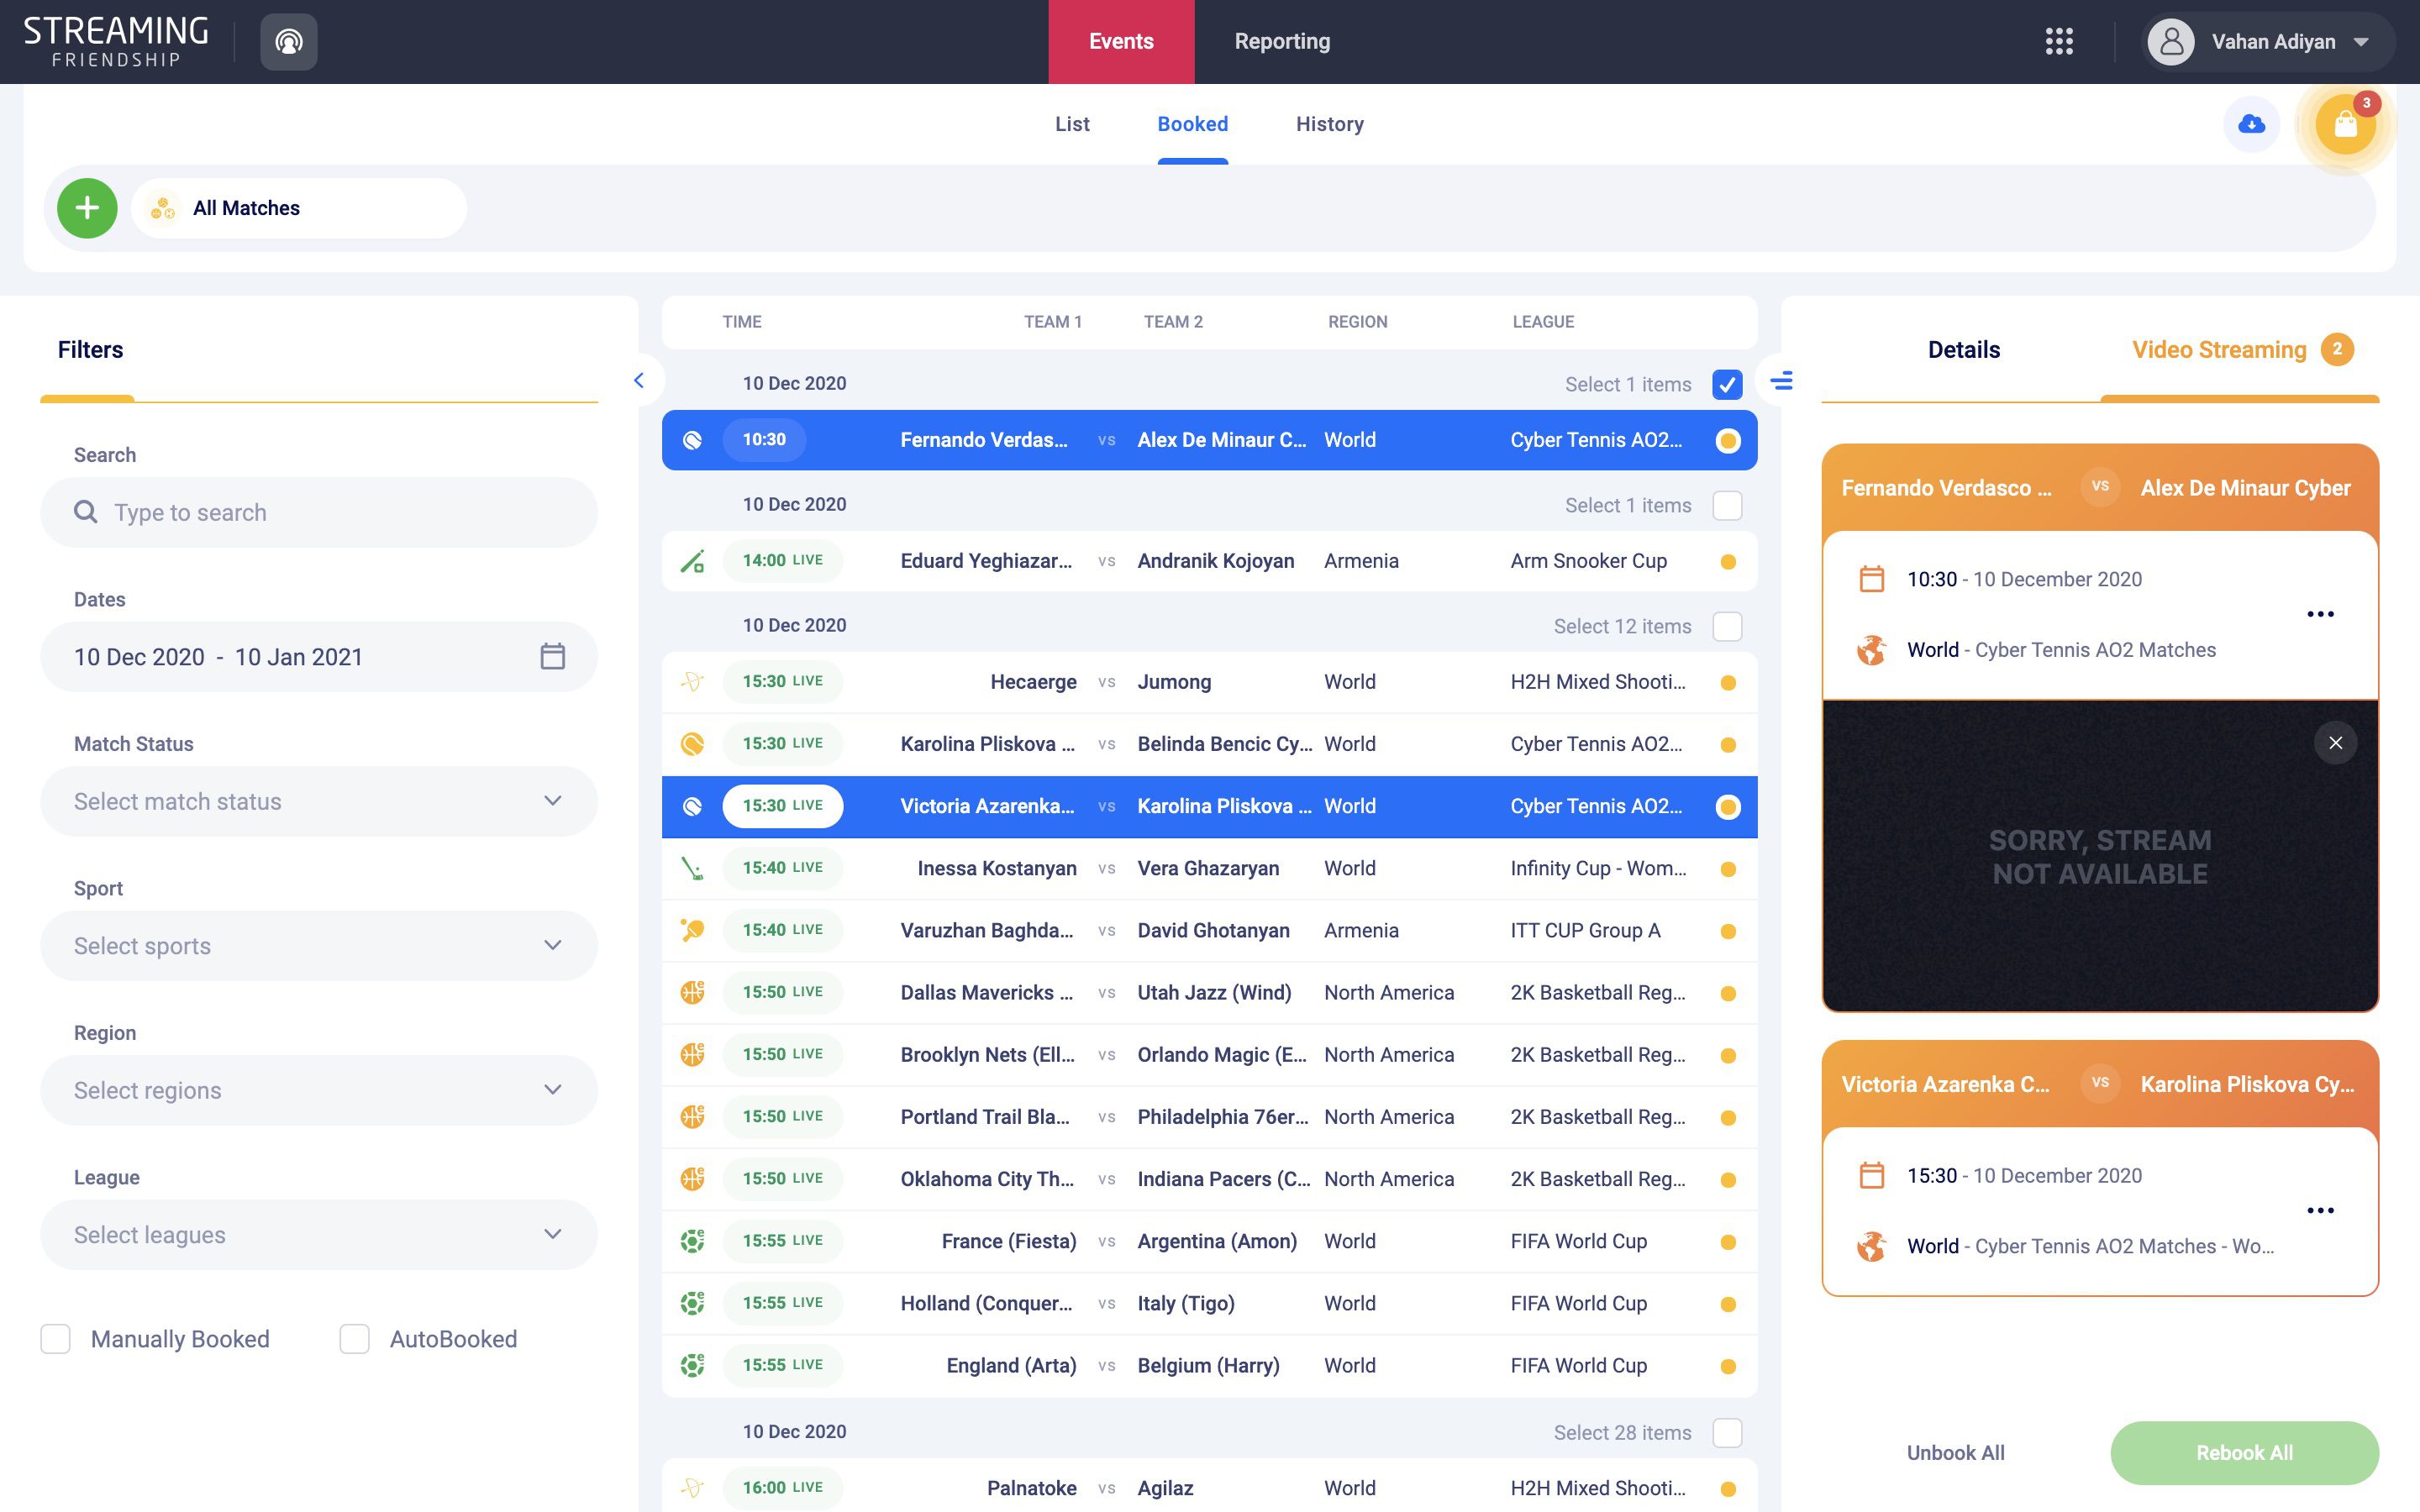Click the Rebook All button
The image size is (2420, 1512).
[2244, 1453]
